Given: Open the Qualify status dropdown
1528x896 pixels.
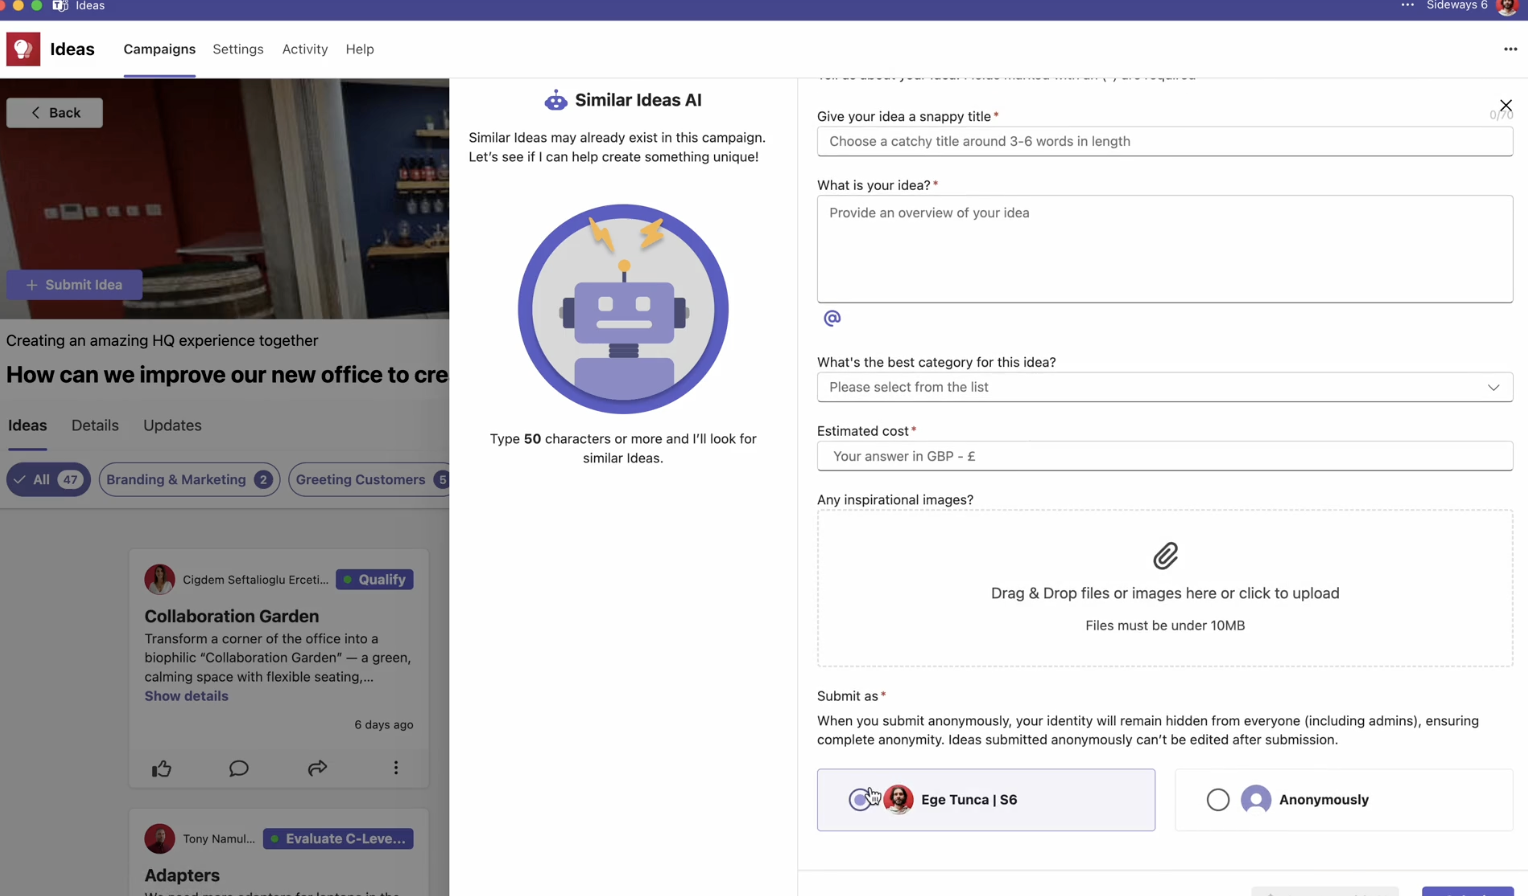Looking at the screenshot, I should point(374,580).
